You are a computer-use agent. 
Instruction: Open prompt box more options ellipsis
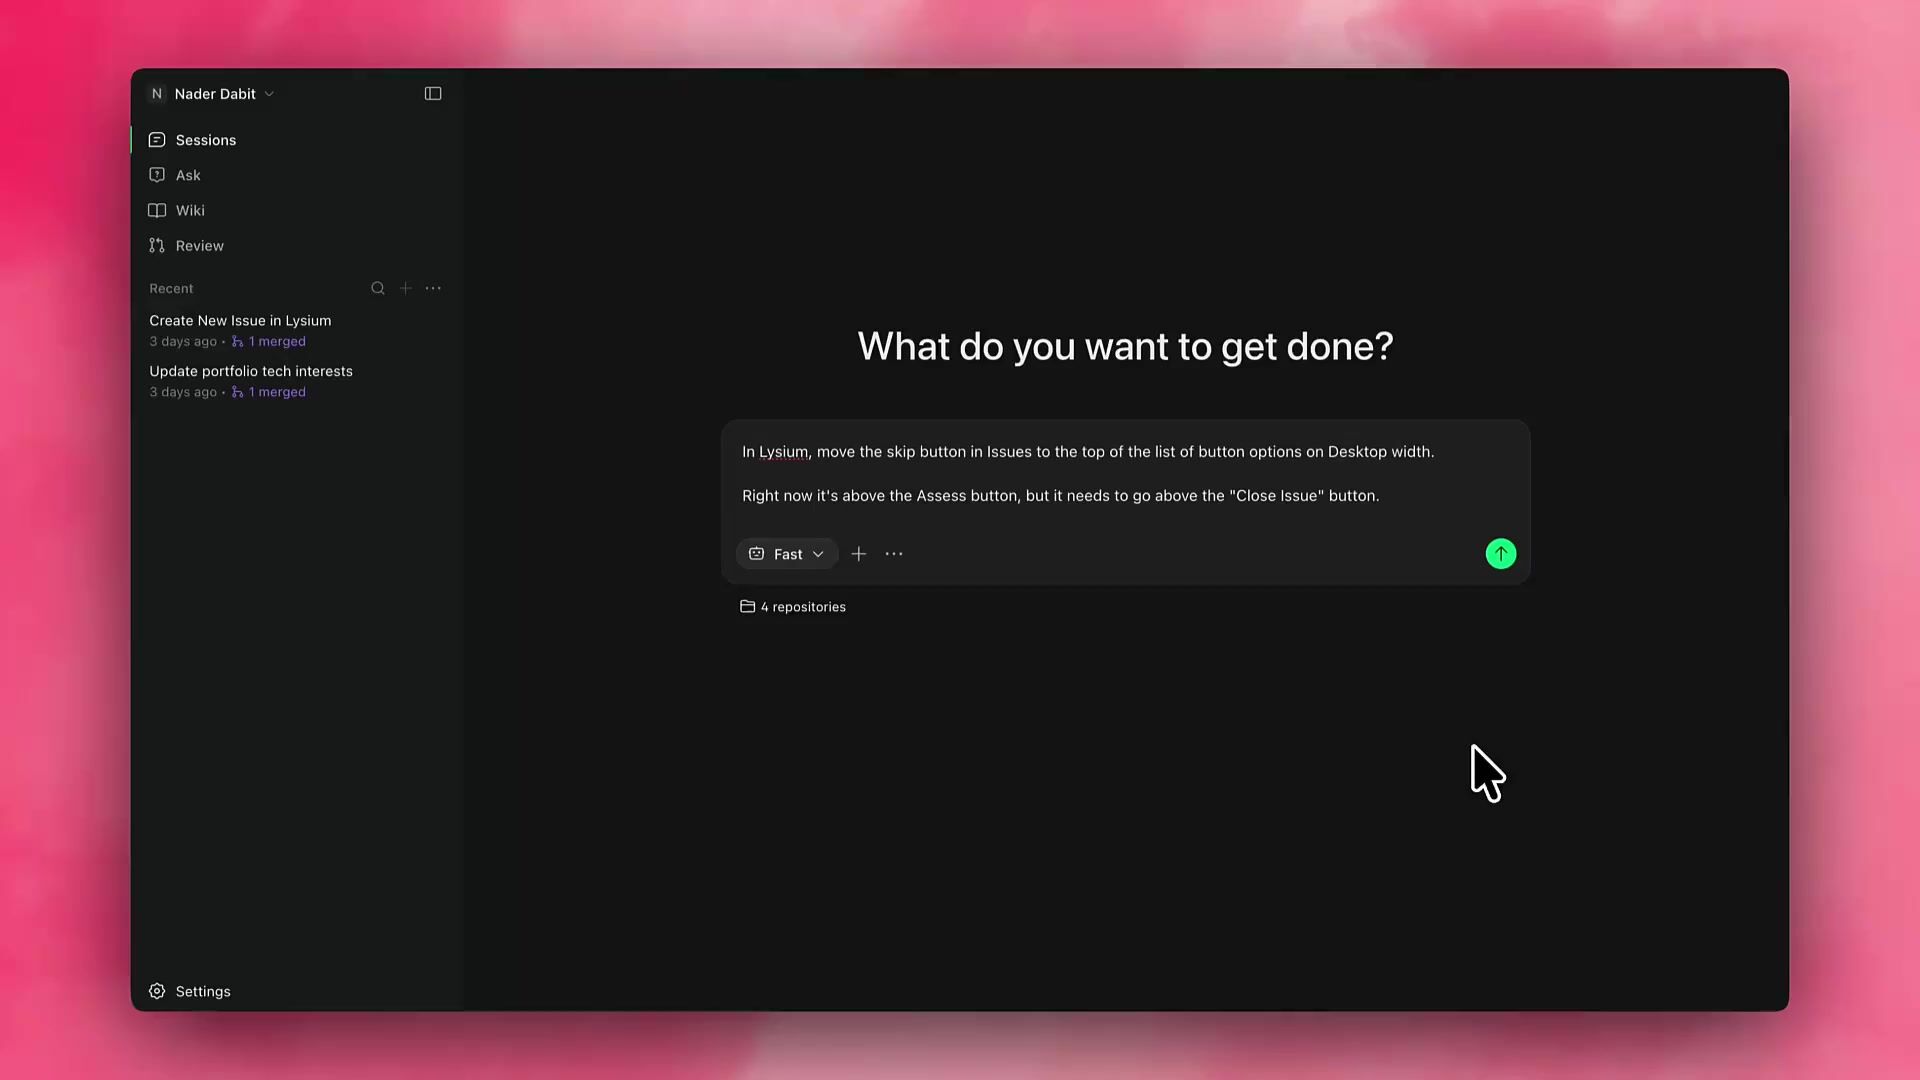(x=894, y=554)
